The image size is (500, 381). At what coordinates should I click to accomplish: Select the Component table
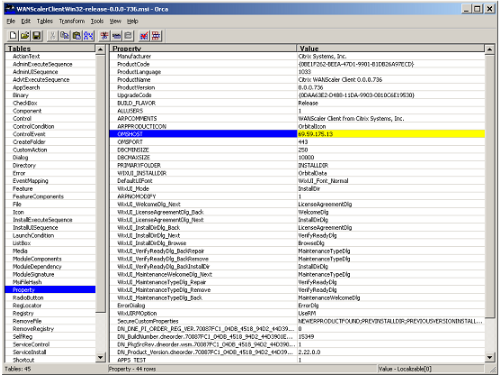click(x=27, y=111)
